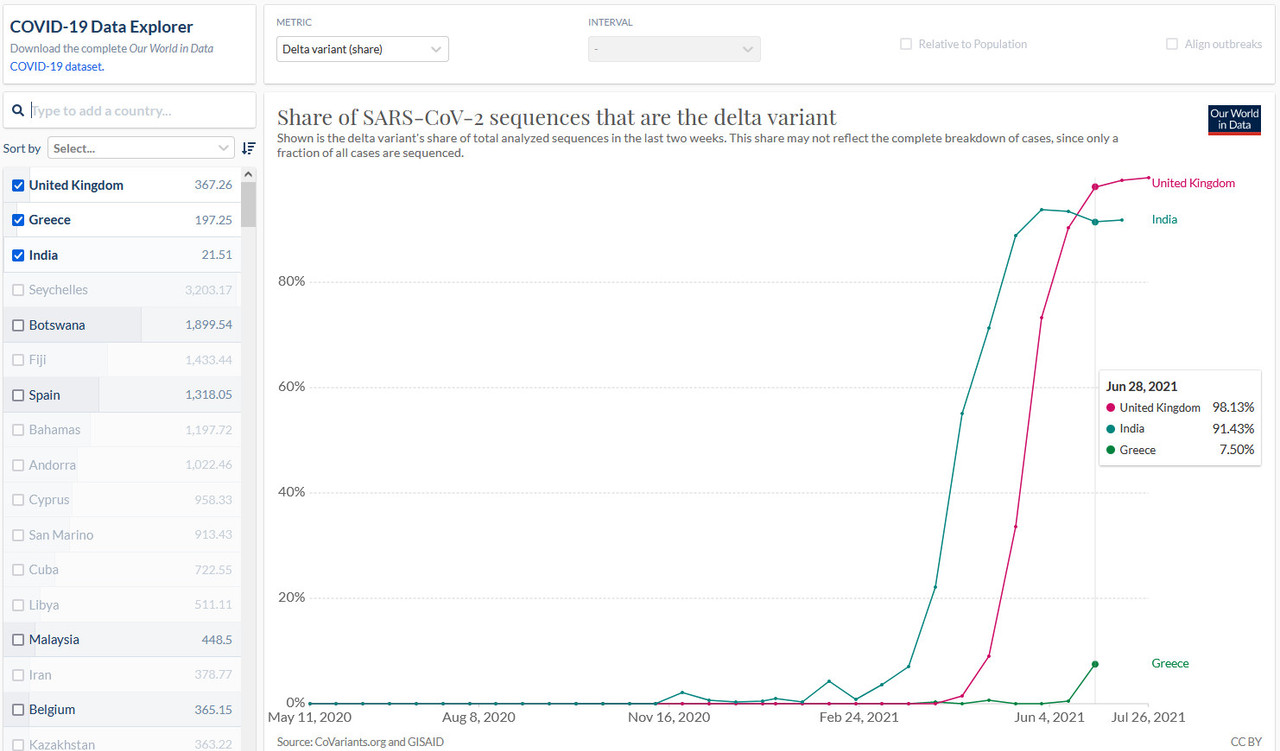
Task: Click the United Kingdom line label on chart
Action: click(x=1193, y=183)
